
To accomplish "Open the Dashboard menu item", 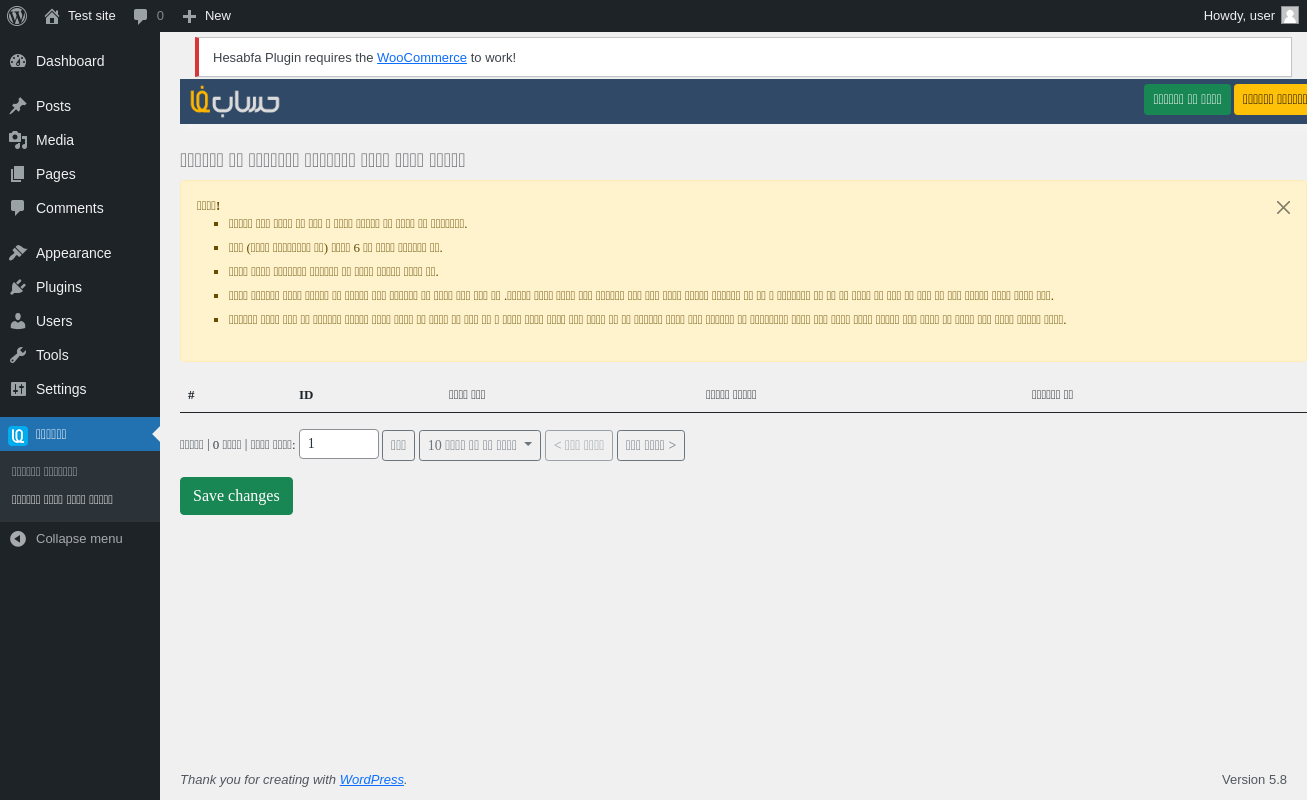I will [x=80, y=61].
